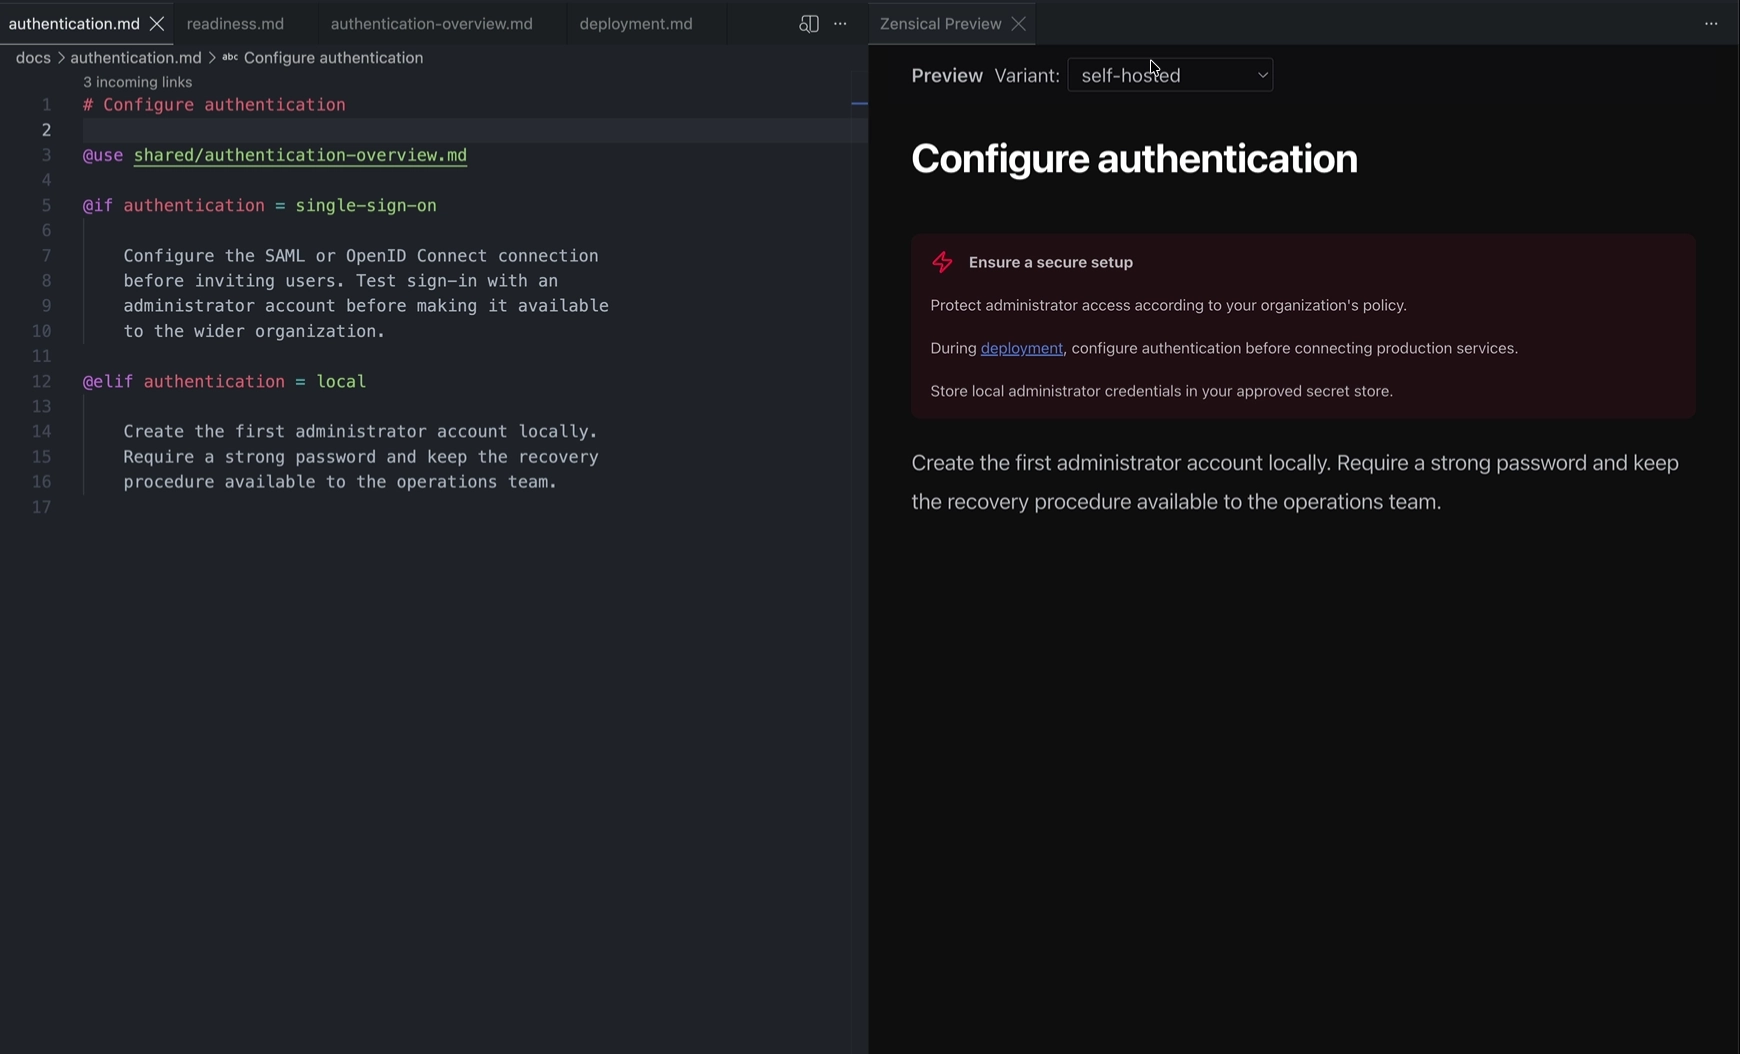Follow the shared/authentication-overview.md link
The width and height of the screenshot is (1740, 1054).
click(x=300, y=155)
